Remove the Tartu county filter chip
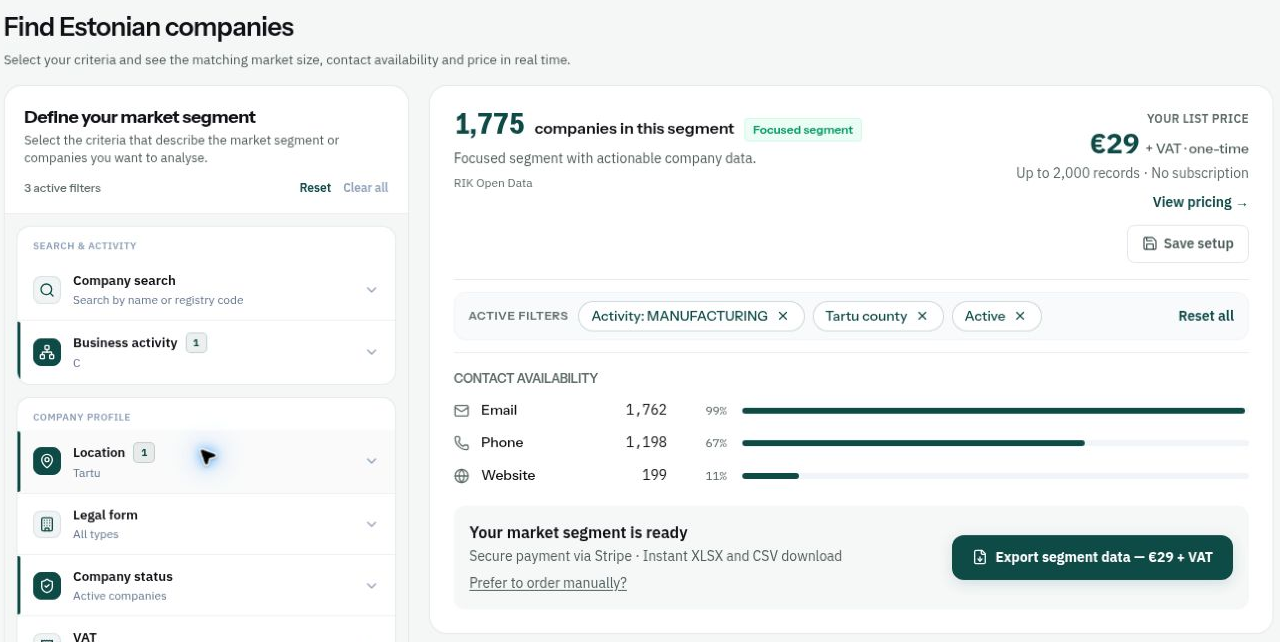 pyautogui.click(x=922, y=316)
